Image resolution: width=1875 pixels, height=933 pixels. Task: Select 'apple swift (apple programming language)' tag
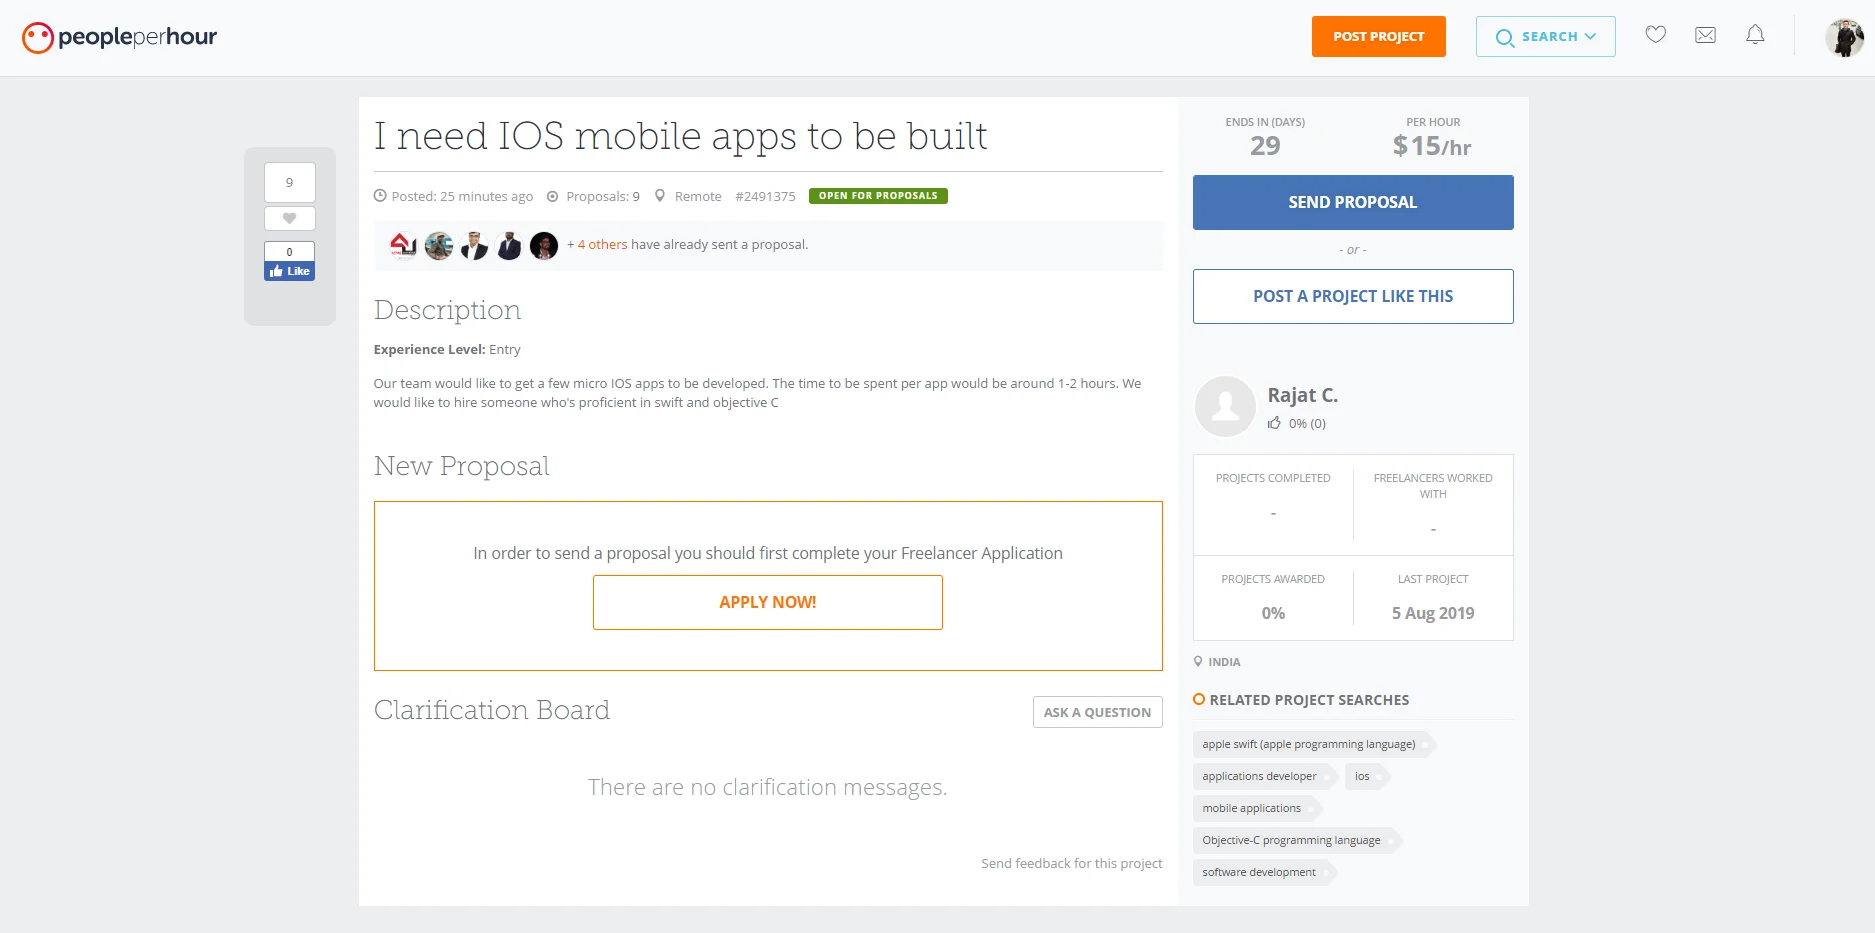click(x=1313, y=744)
